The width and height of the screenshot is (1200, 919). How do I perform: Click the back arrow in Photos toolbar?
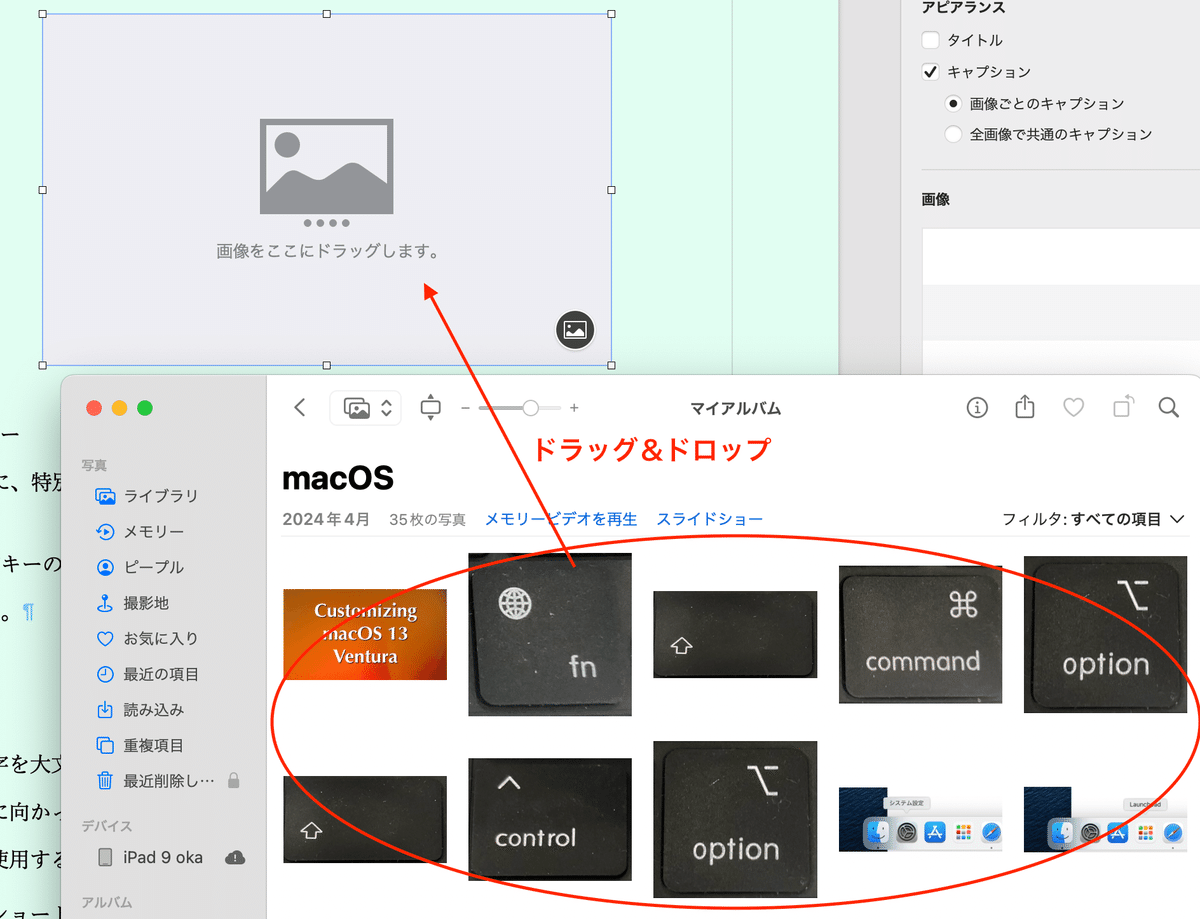[x=300, y=407]
